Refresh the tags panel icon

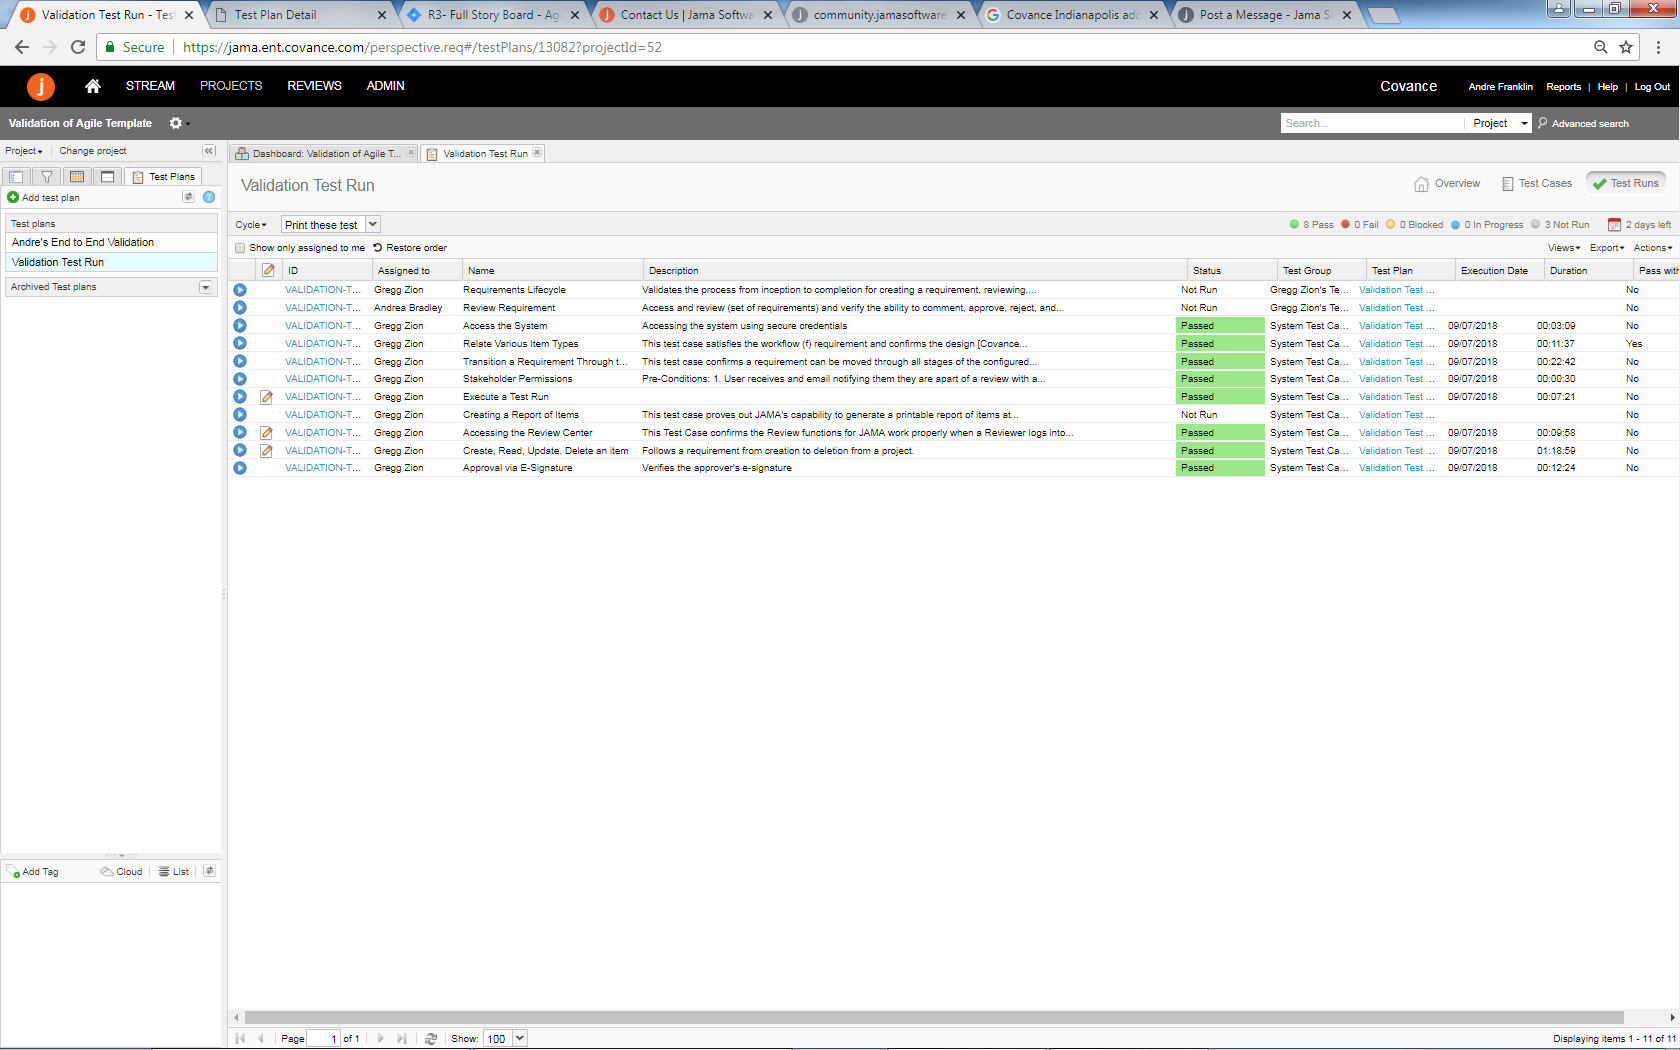(x=209, y=871)
